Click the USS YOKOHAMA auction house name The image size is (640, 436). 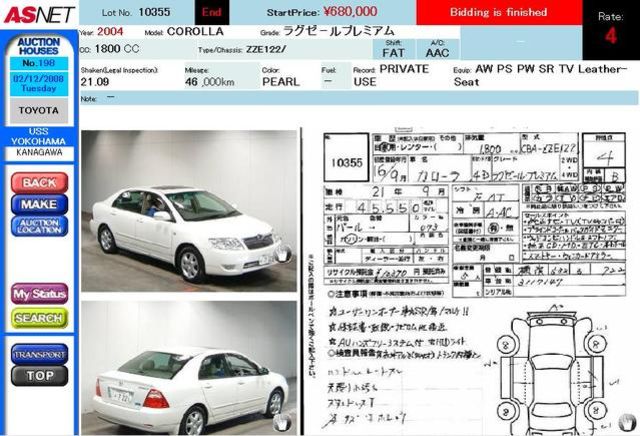coord(39,136)
